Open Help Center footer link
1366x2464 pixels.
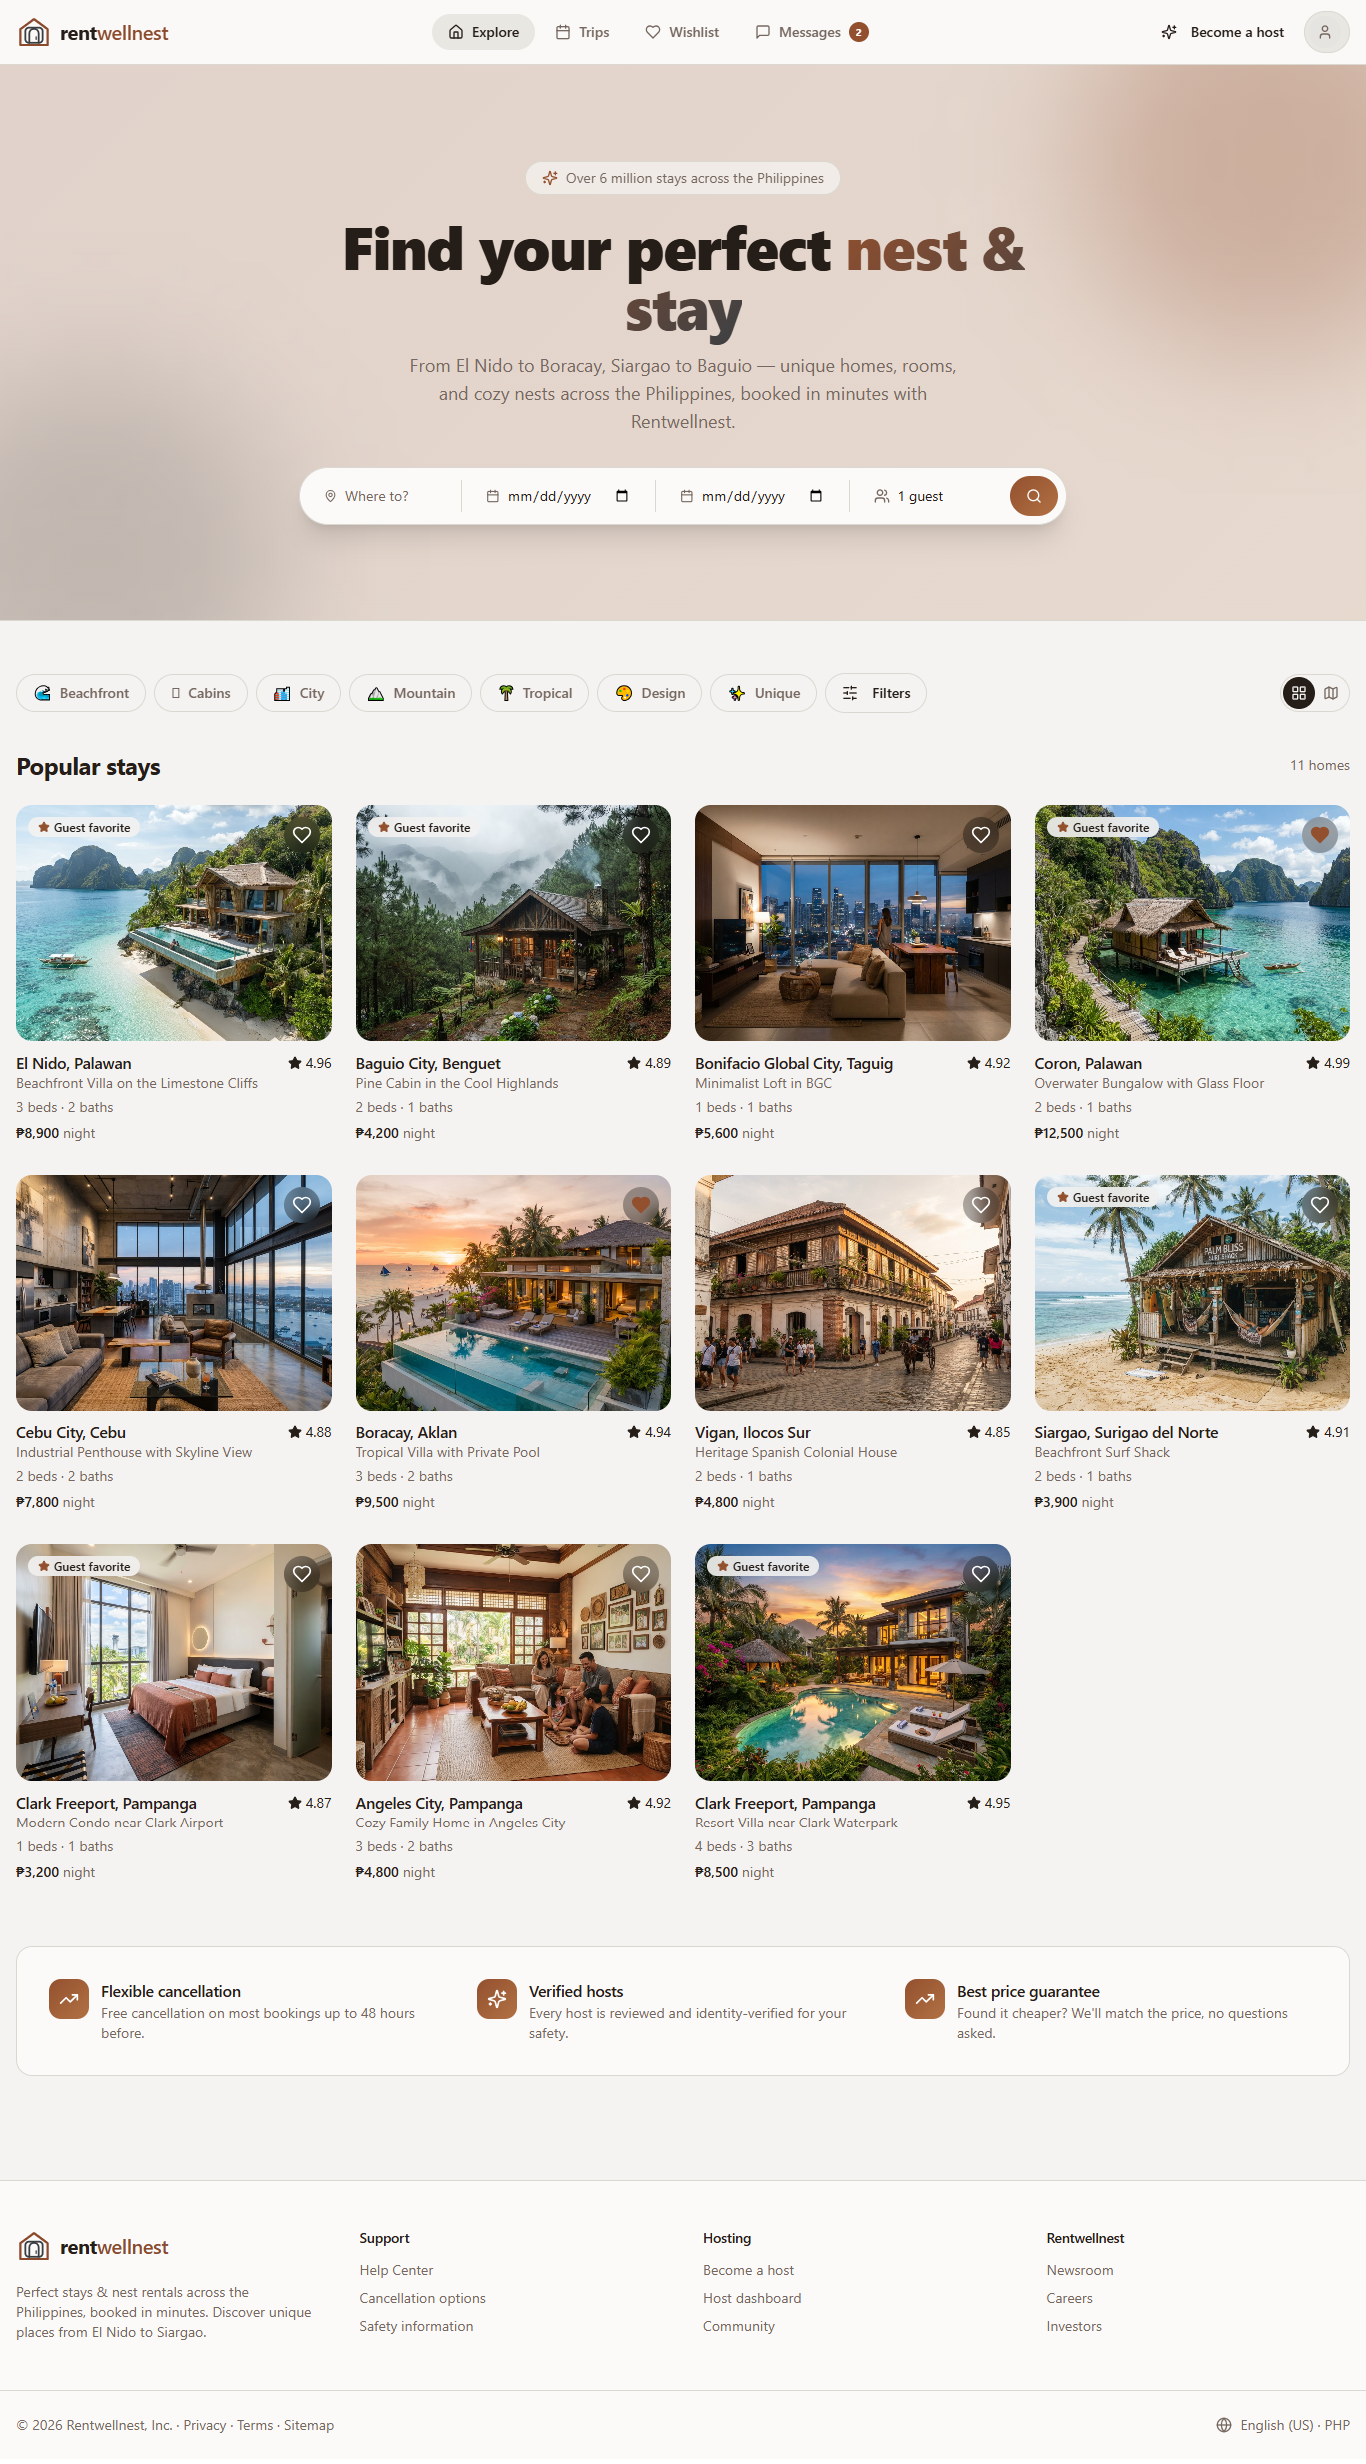[396, 2270]
